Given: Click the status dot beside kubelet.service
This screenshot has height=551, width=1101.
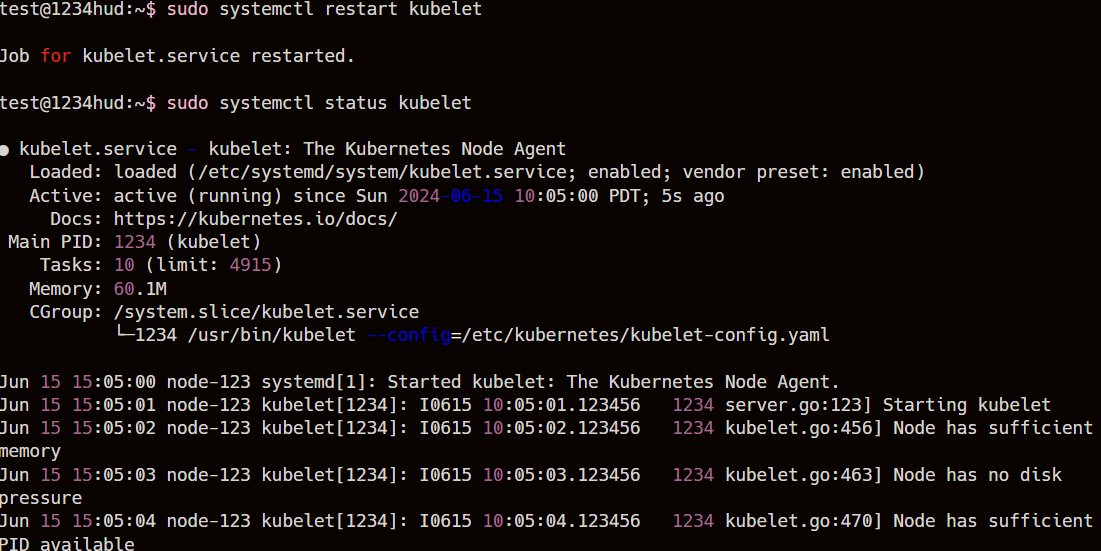Looking at the screenshot, I should (x=5, y=150).
